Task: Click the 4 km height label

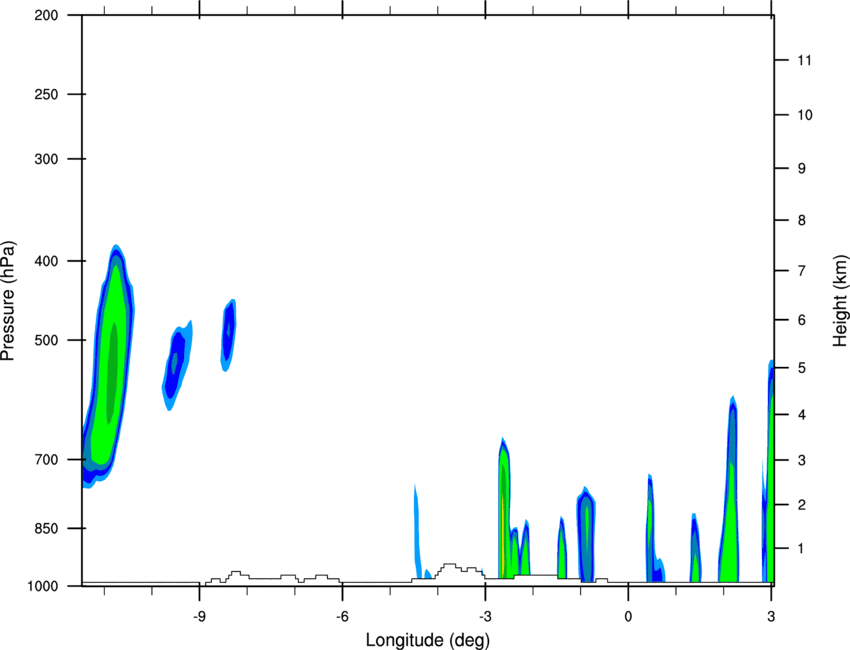Action: 802,415
